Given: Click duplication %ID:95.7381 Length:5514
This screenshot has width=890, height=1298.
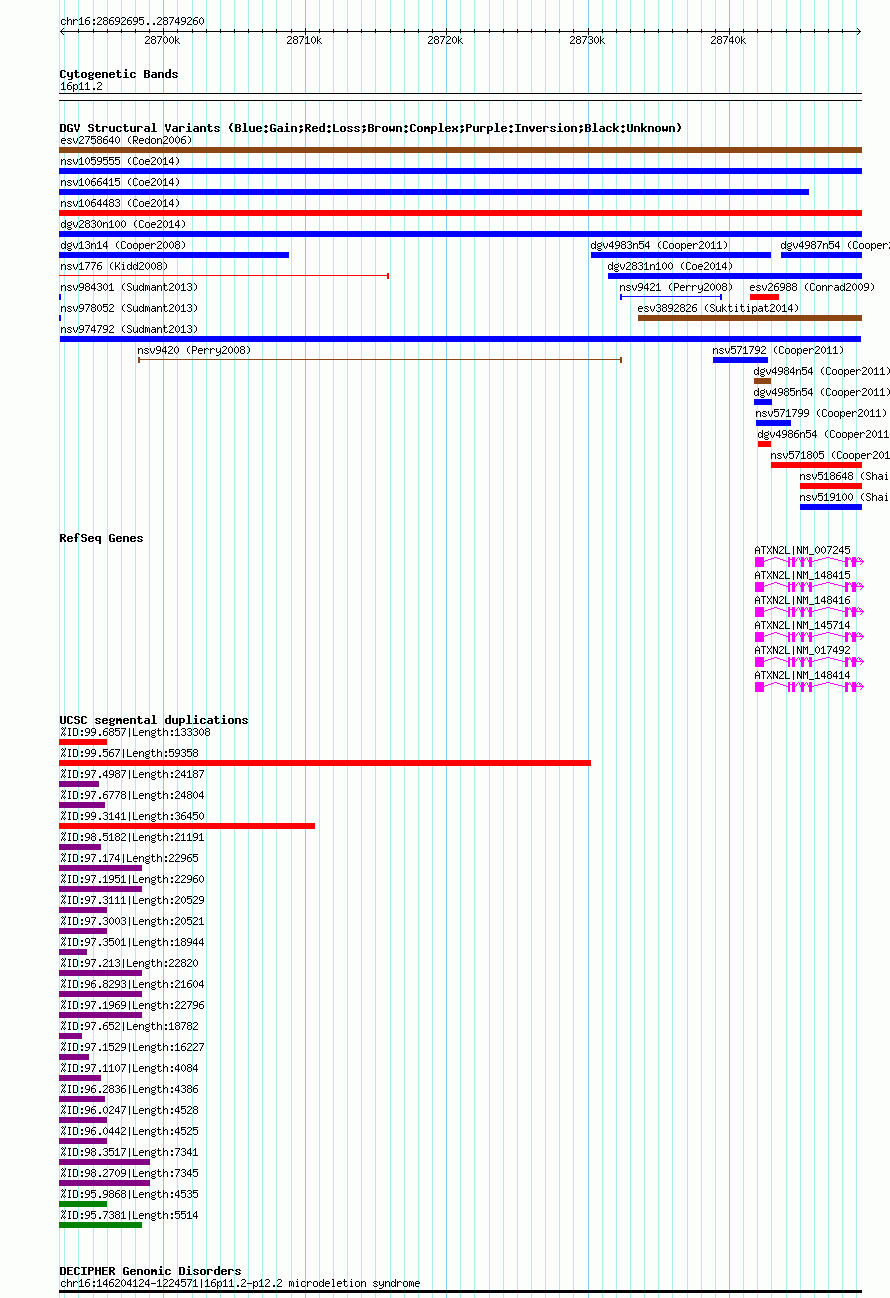Looking at the screenshot, I should coord(100,1225).
